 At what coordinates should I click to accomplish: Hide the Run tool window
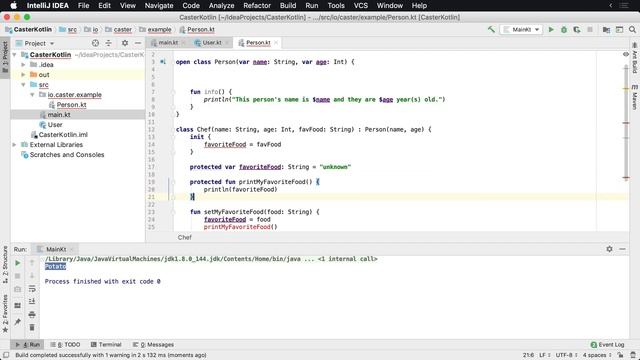pos(622,249)
